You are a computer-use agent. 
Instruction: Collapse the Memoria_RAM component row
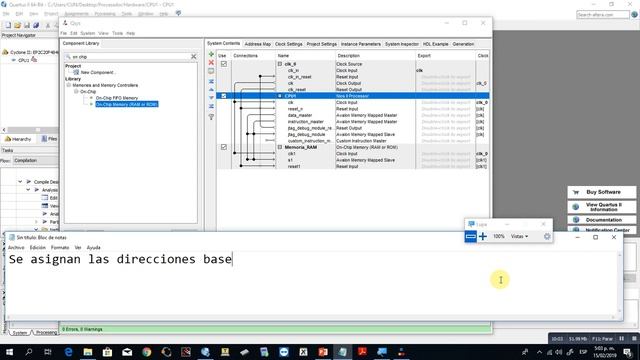(x=280, y=147)
